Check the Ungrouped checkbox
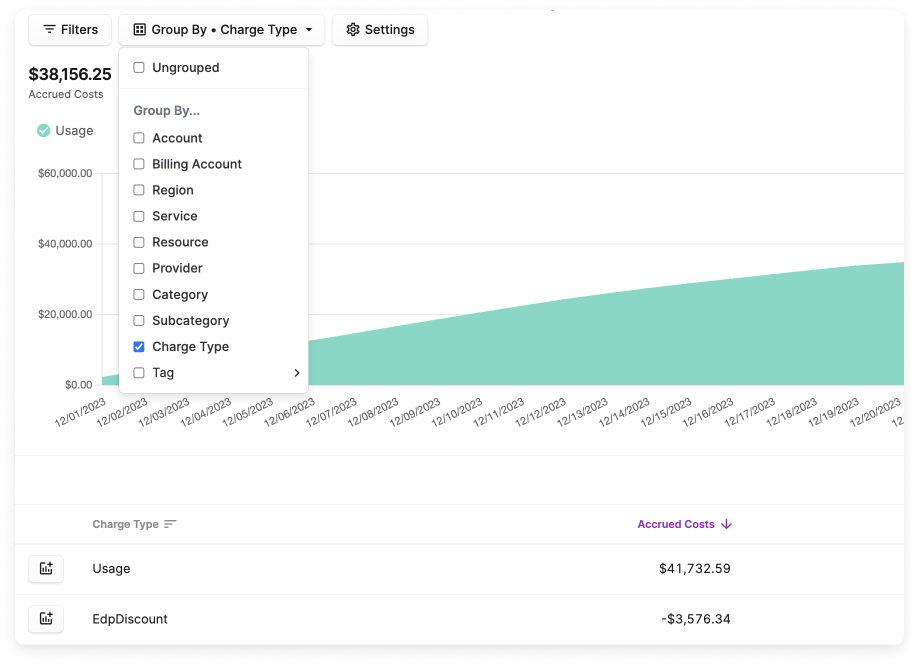919x665 pixels. click(138, 67)
